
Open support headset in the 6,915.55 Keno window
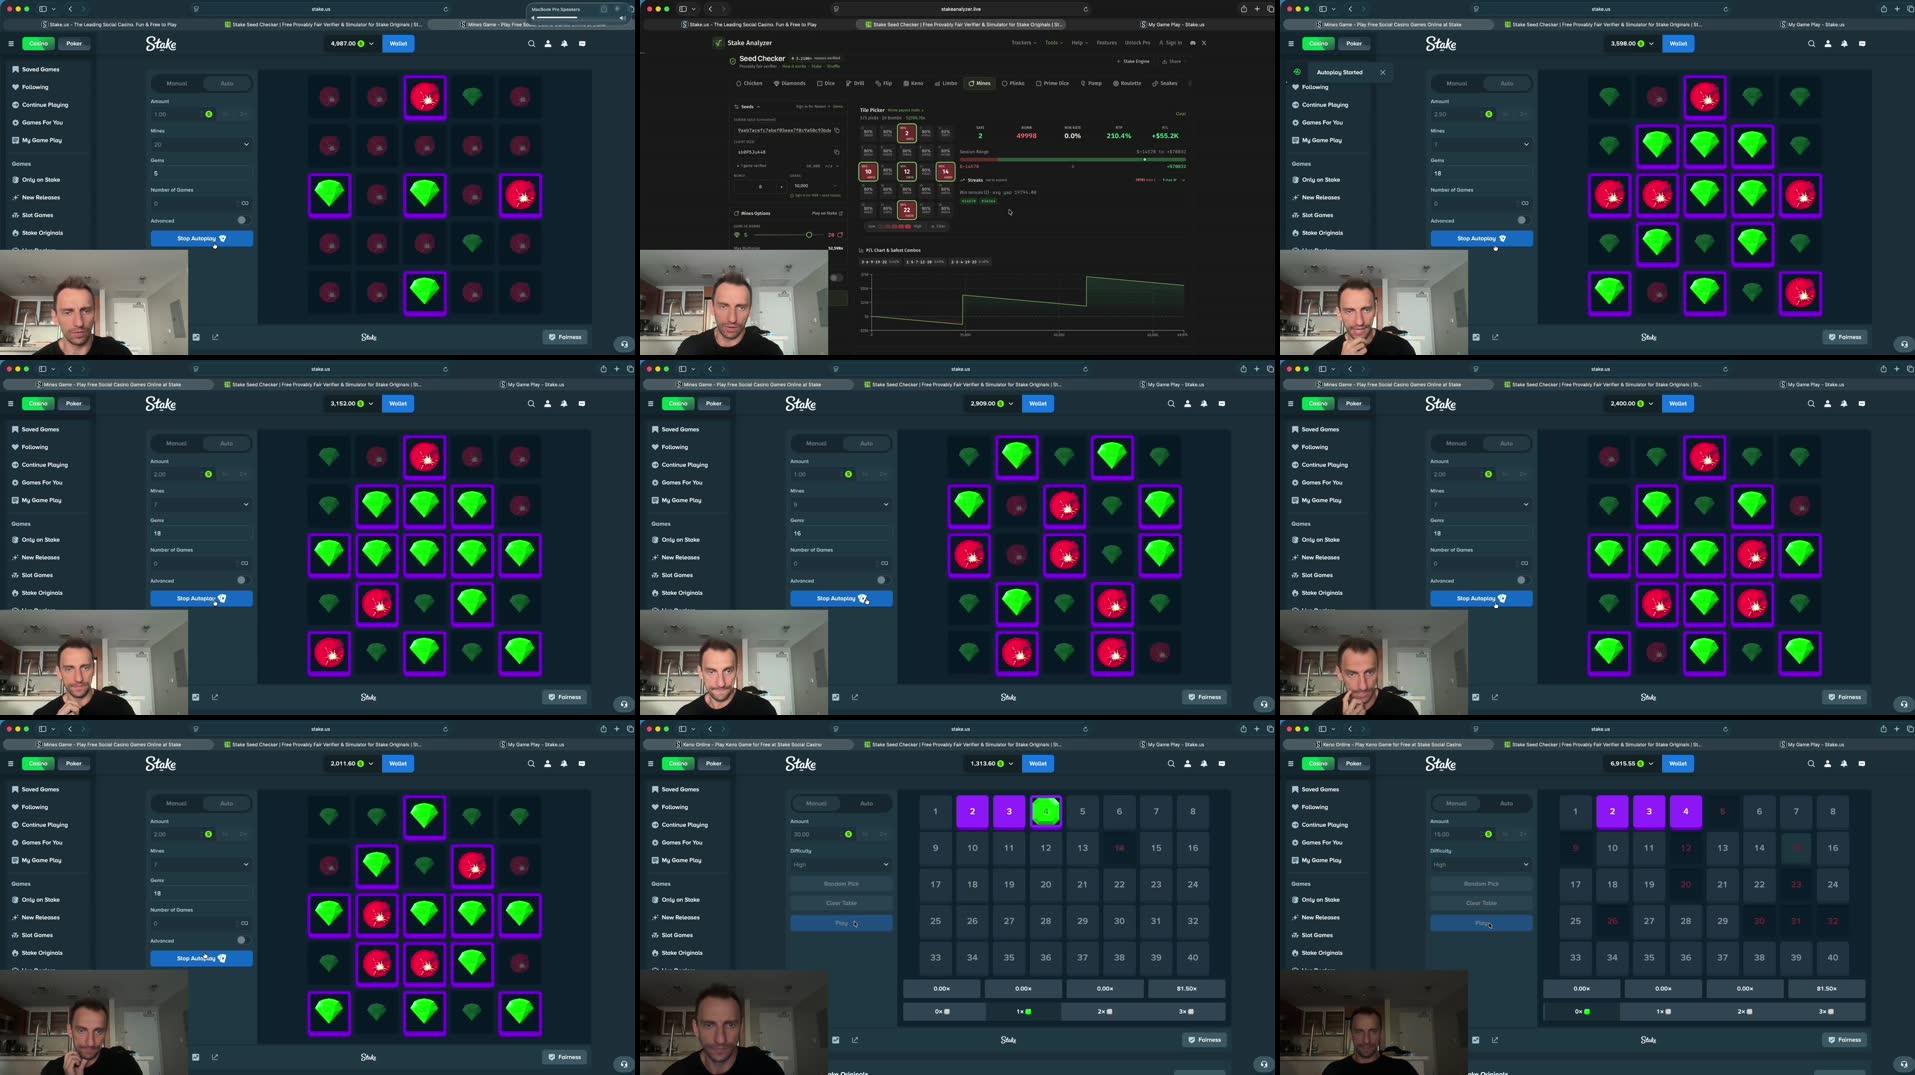pos(1904,1064)
